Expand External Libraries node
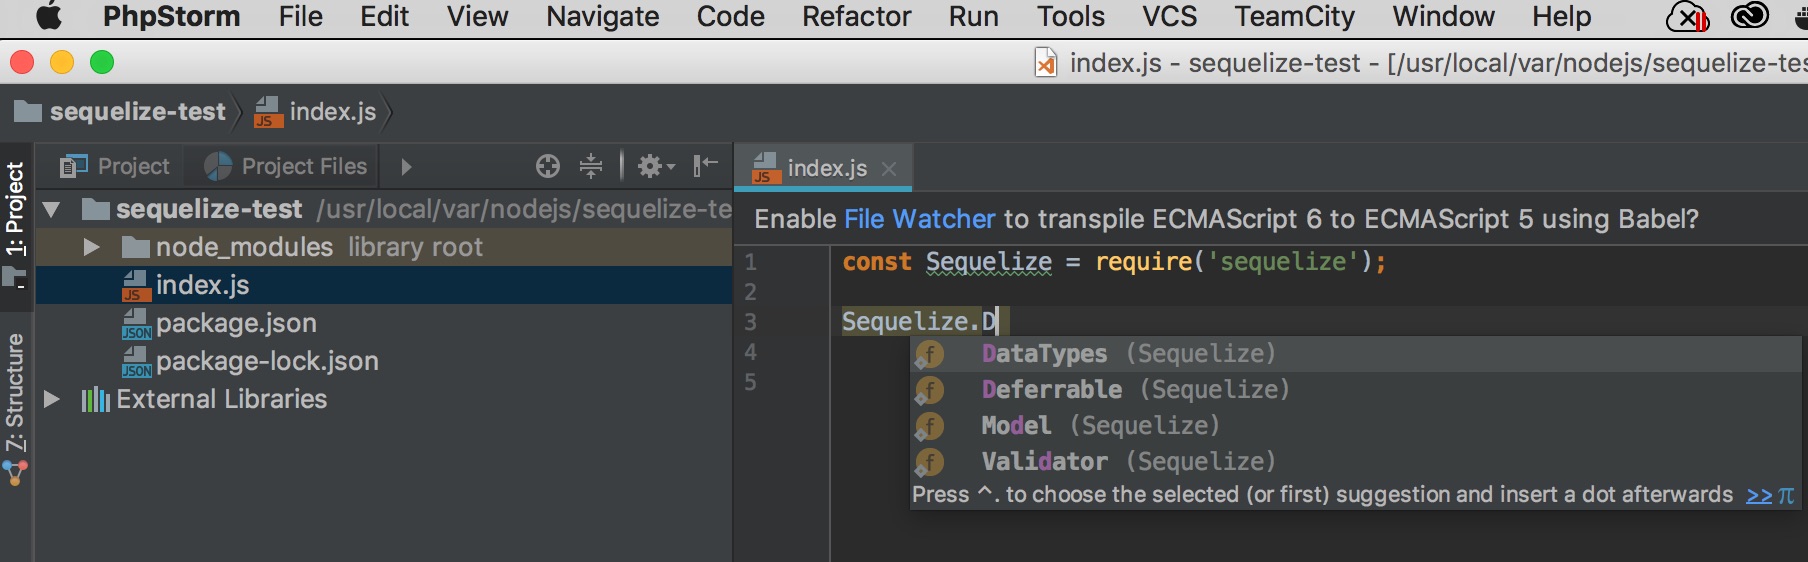Image resolution: width=1808 pixels, height=562 pixels. [x=51, y=399]
